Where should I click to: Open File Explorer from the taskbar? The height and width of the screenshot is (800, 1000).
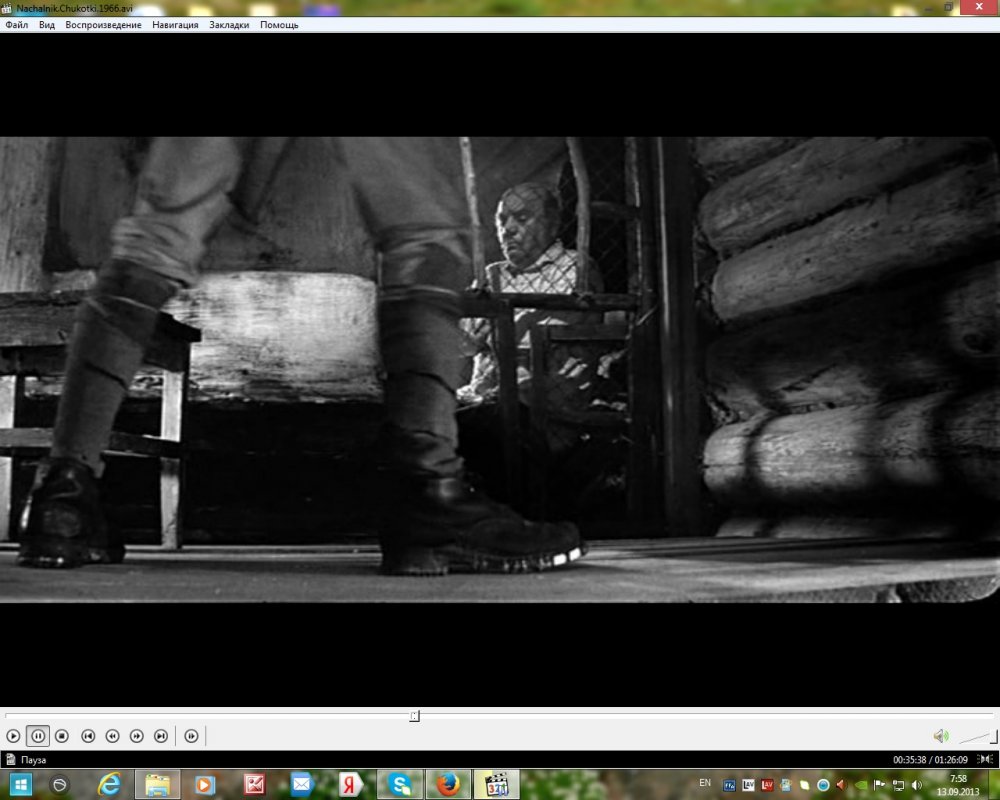point(157,785)
